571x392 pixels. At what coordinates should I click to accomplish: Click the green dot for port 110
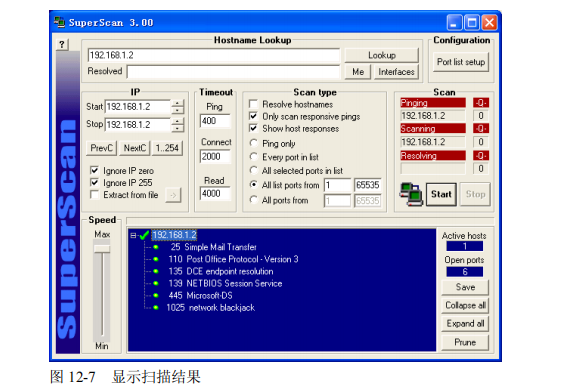click(156, 259)
